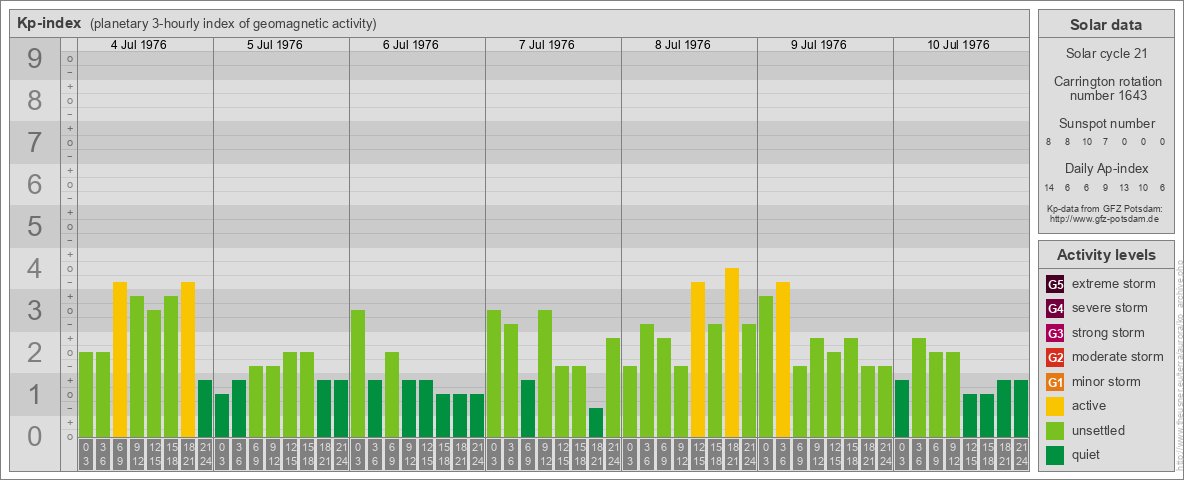The width and height of the screenshot is (1184, 480).
Task: Click daily Ap-index value 9
Action: [x=1105, y=187]
